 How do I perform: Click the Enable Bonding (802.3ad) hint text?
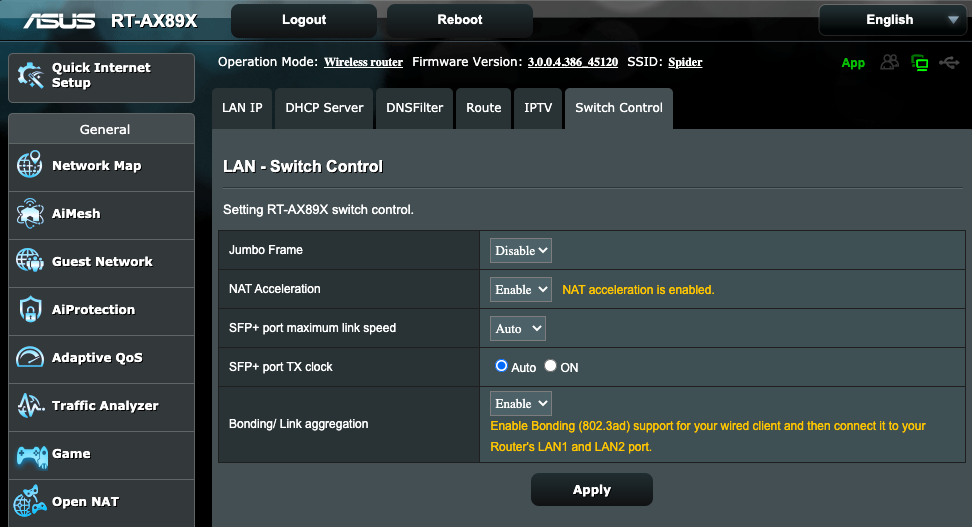707,436
